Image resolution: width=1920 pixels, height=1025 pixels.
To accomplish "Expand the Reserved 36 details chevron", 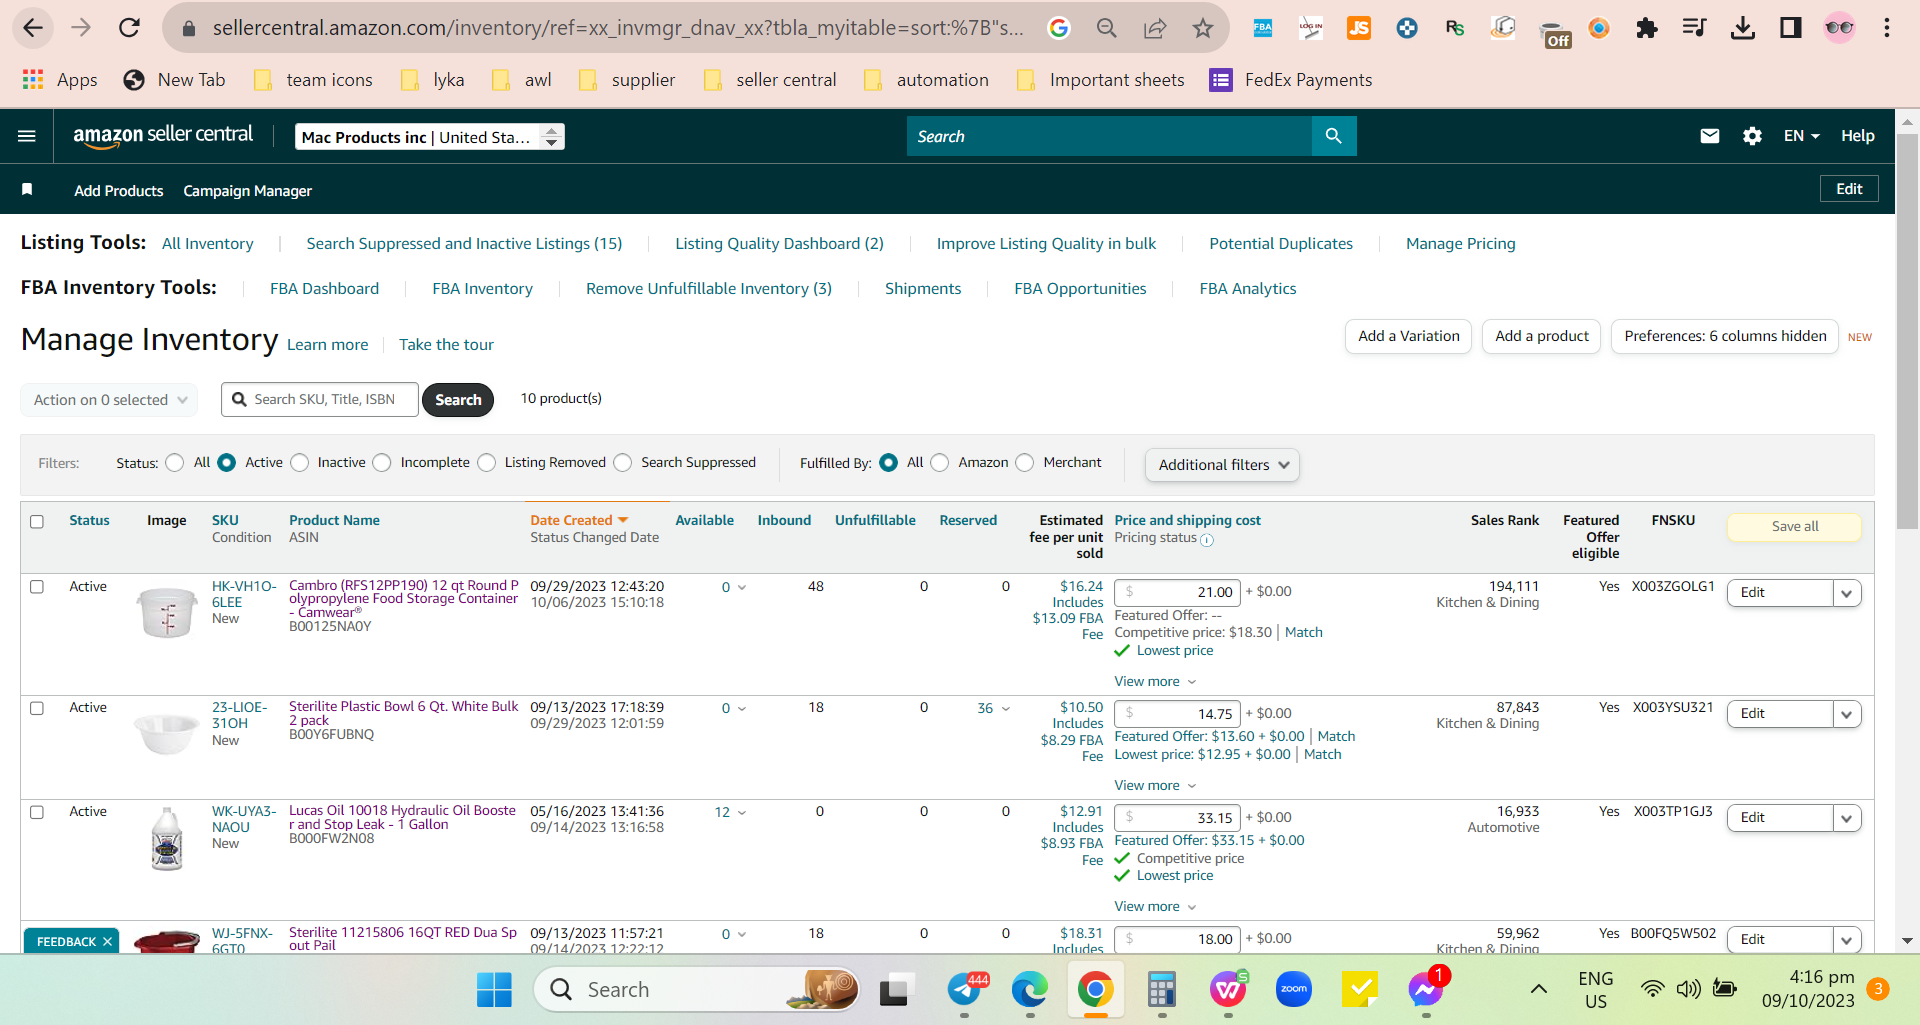I will coord(1006,709).
